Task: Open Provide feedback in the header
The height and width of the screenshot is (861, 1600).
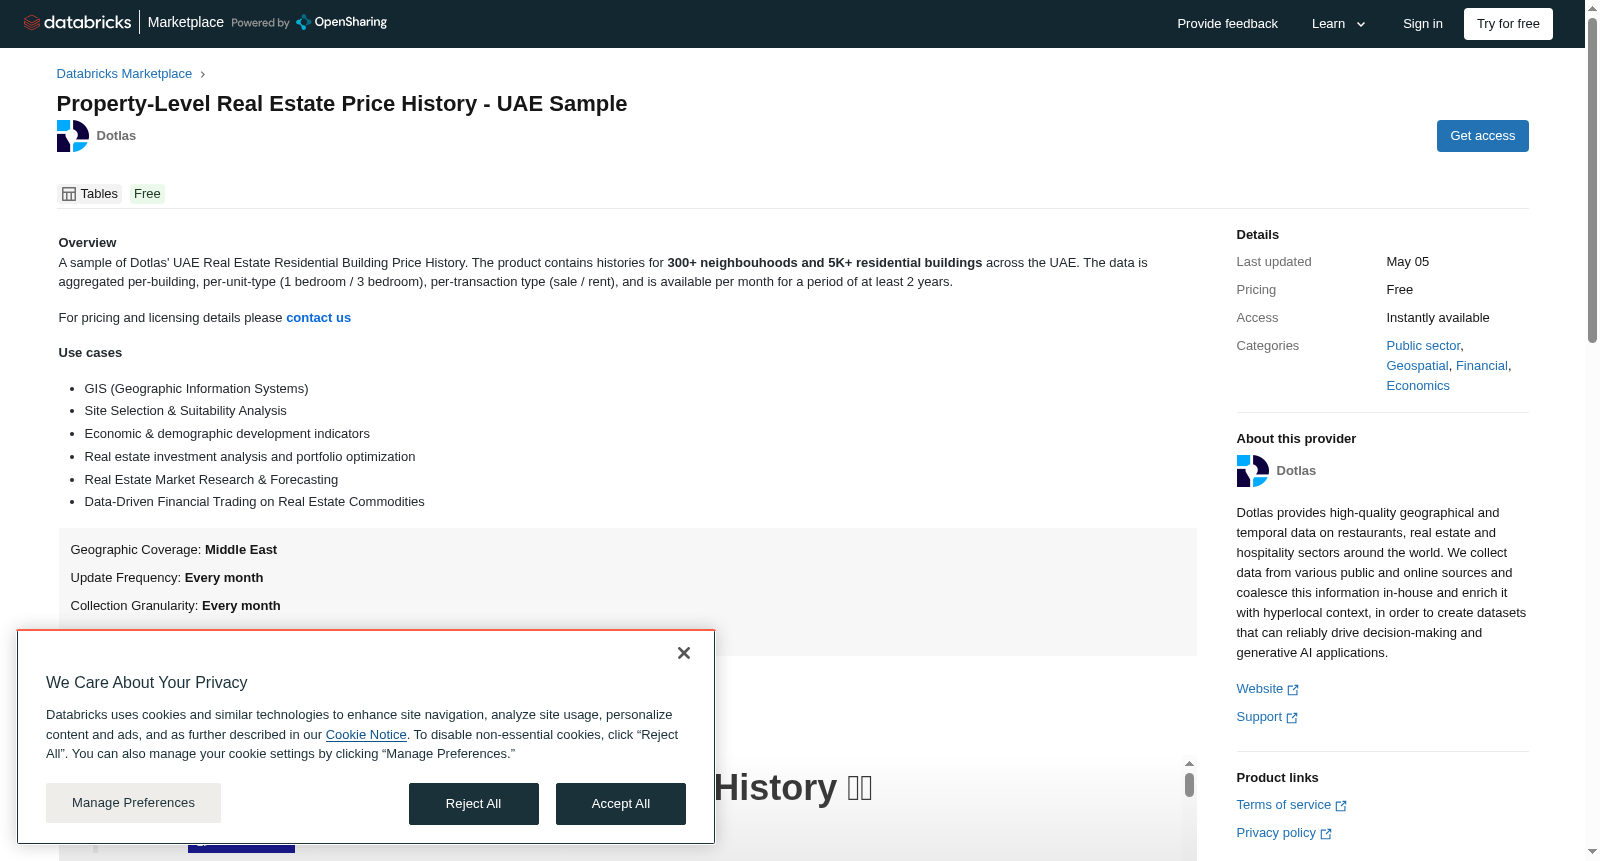Action: (x=1227, y=24)
